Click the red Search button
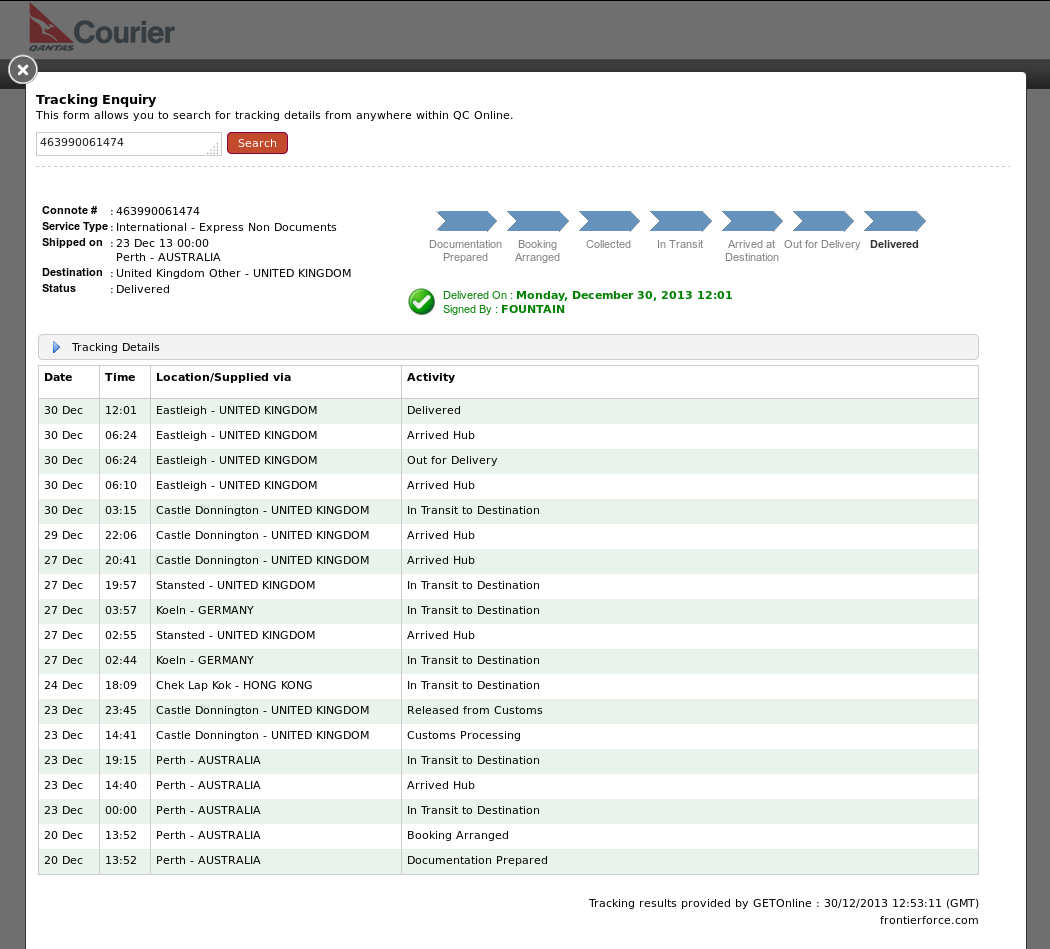Viewport: 1050px width, 949px height. click(257, 143)
